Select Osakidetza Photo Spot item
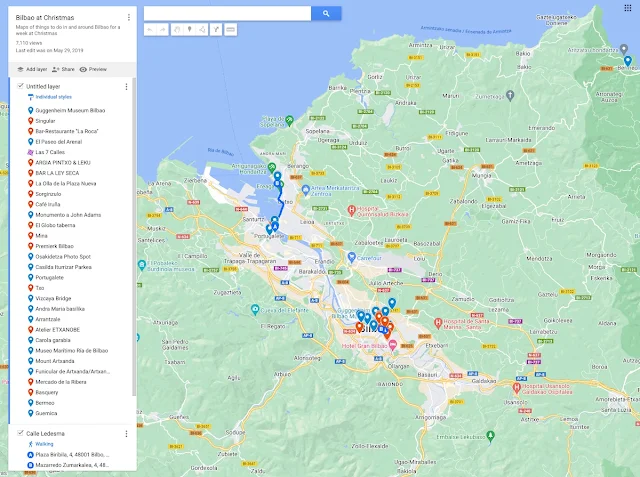 63,257
